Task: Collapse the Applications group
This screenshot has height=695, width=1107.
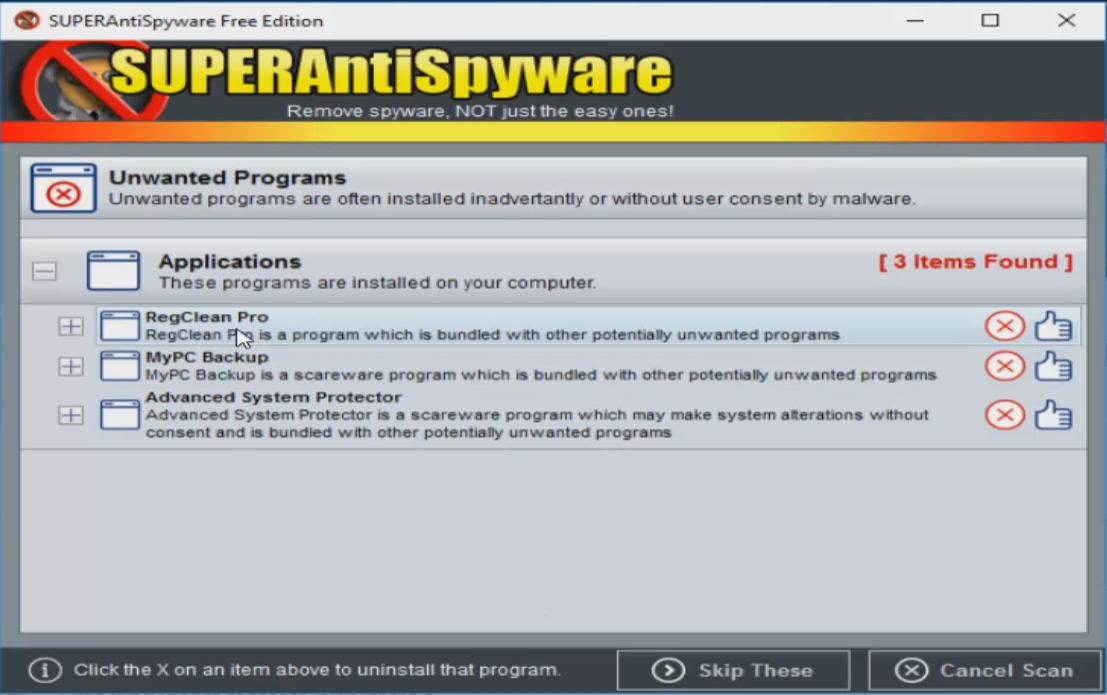Action: [x=44, y=271]
